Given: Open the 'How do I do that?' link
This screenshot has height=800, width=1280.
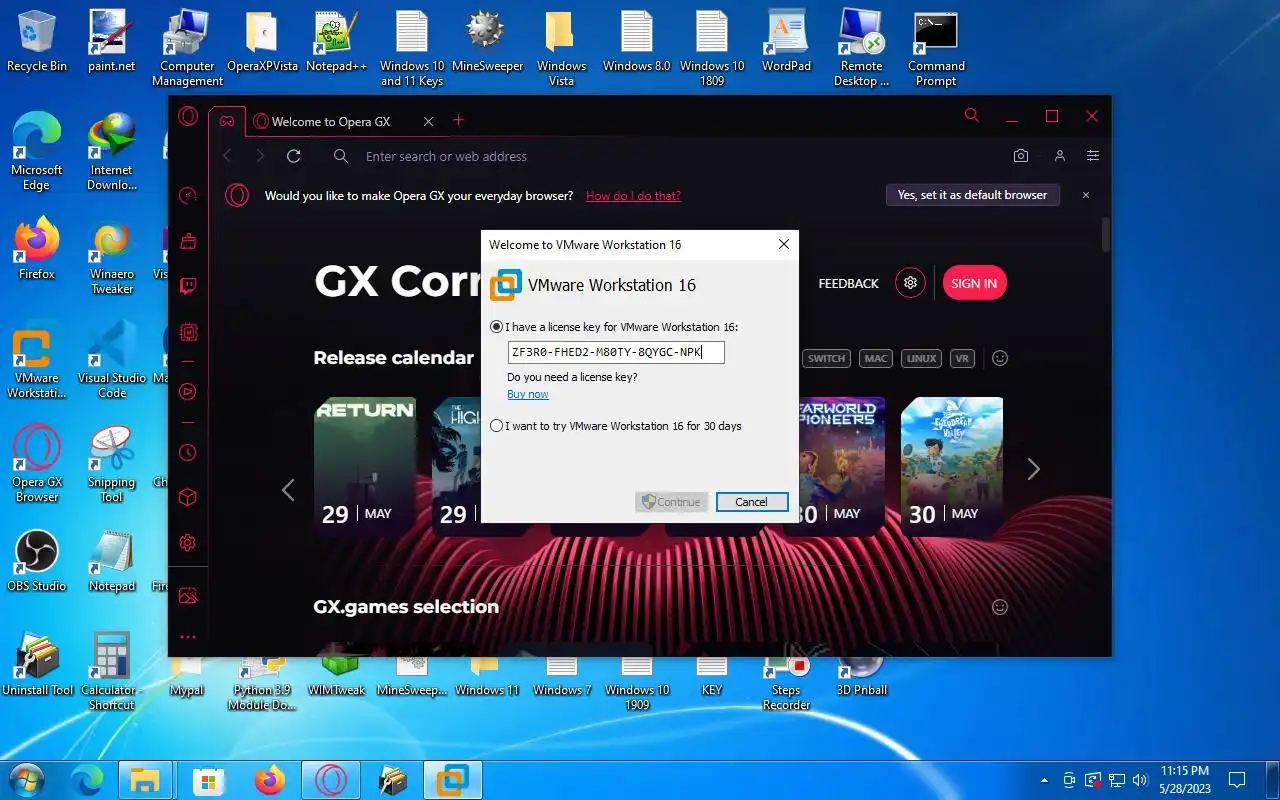Looking at the screenshot, I should (x=633, y=196).
